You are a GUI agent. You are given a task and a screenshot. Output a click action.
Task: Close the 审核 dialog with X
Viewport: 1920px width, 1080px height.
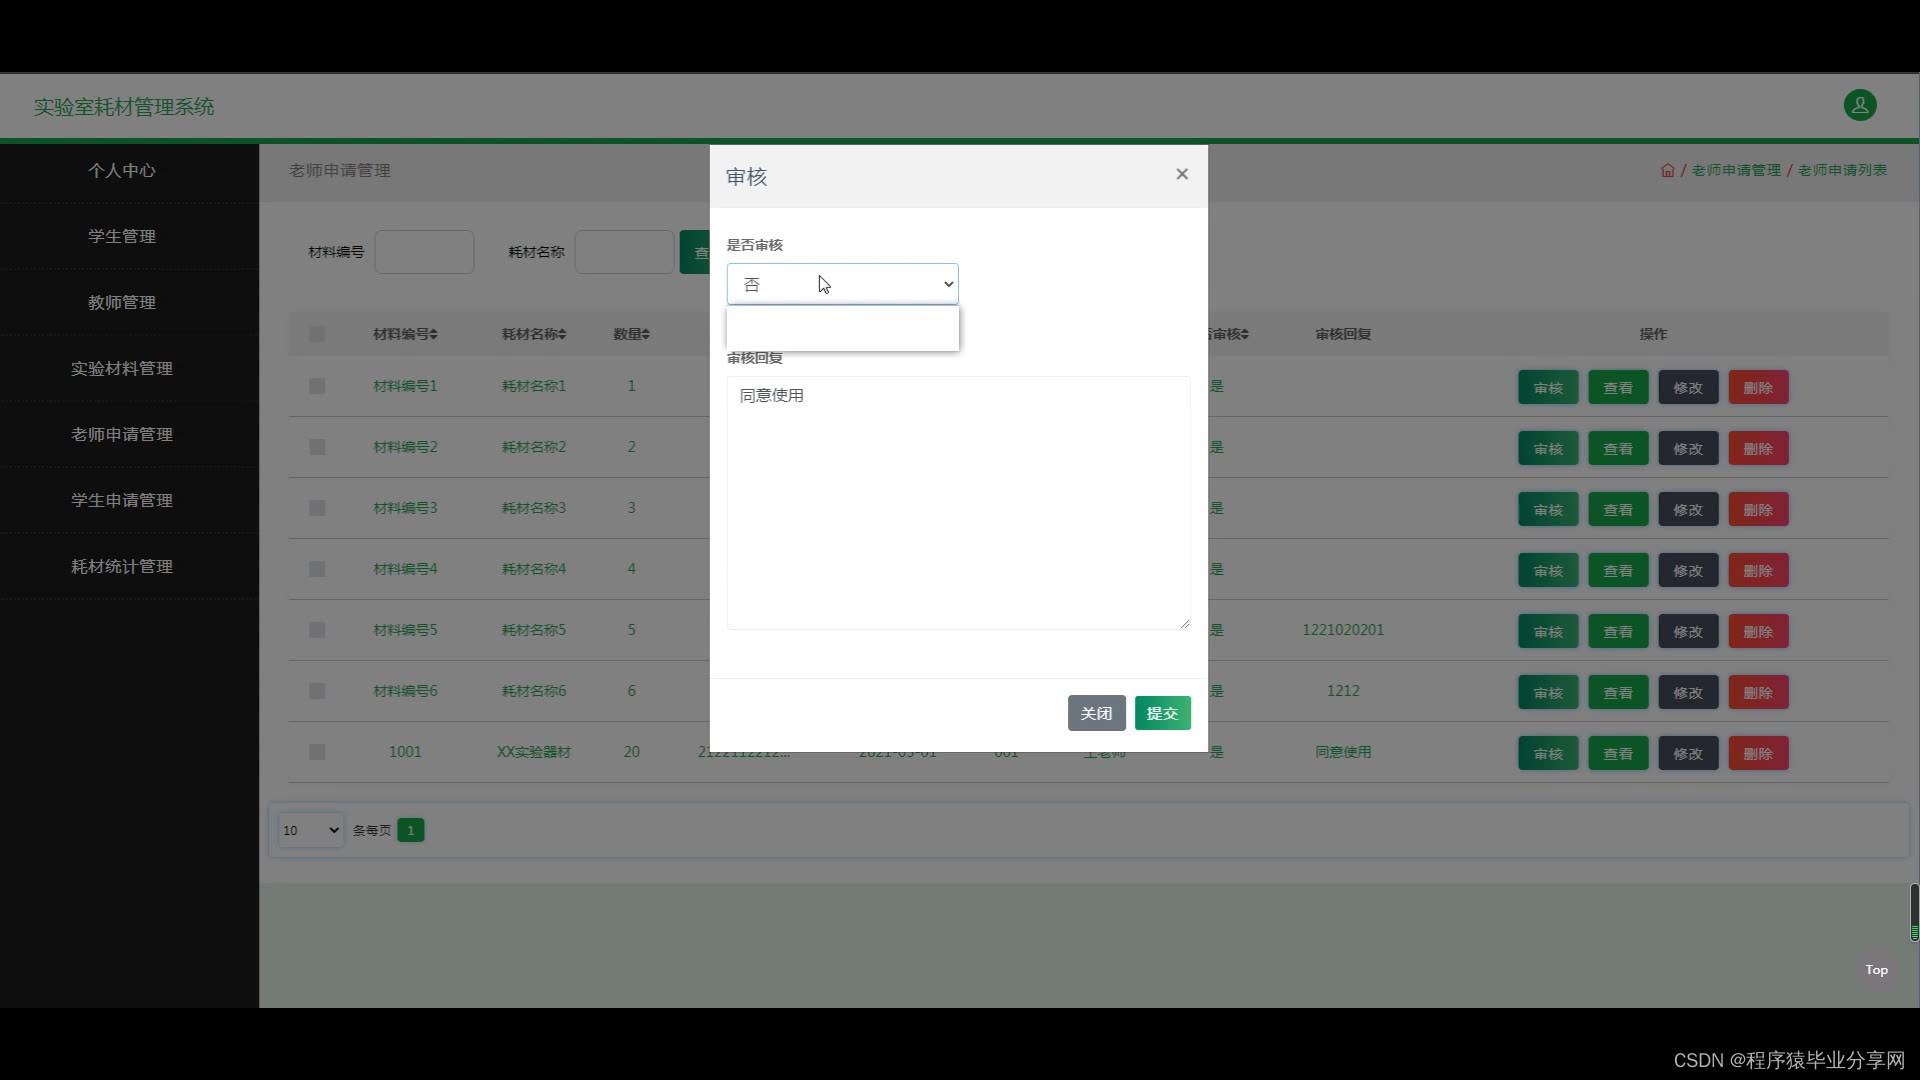click(x=1182, y=174)
